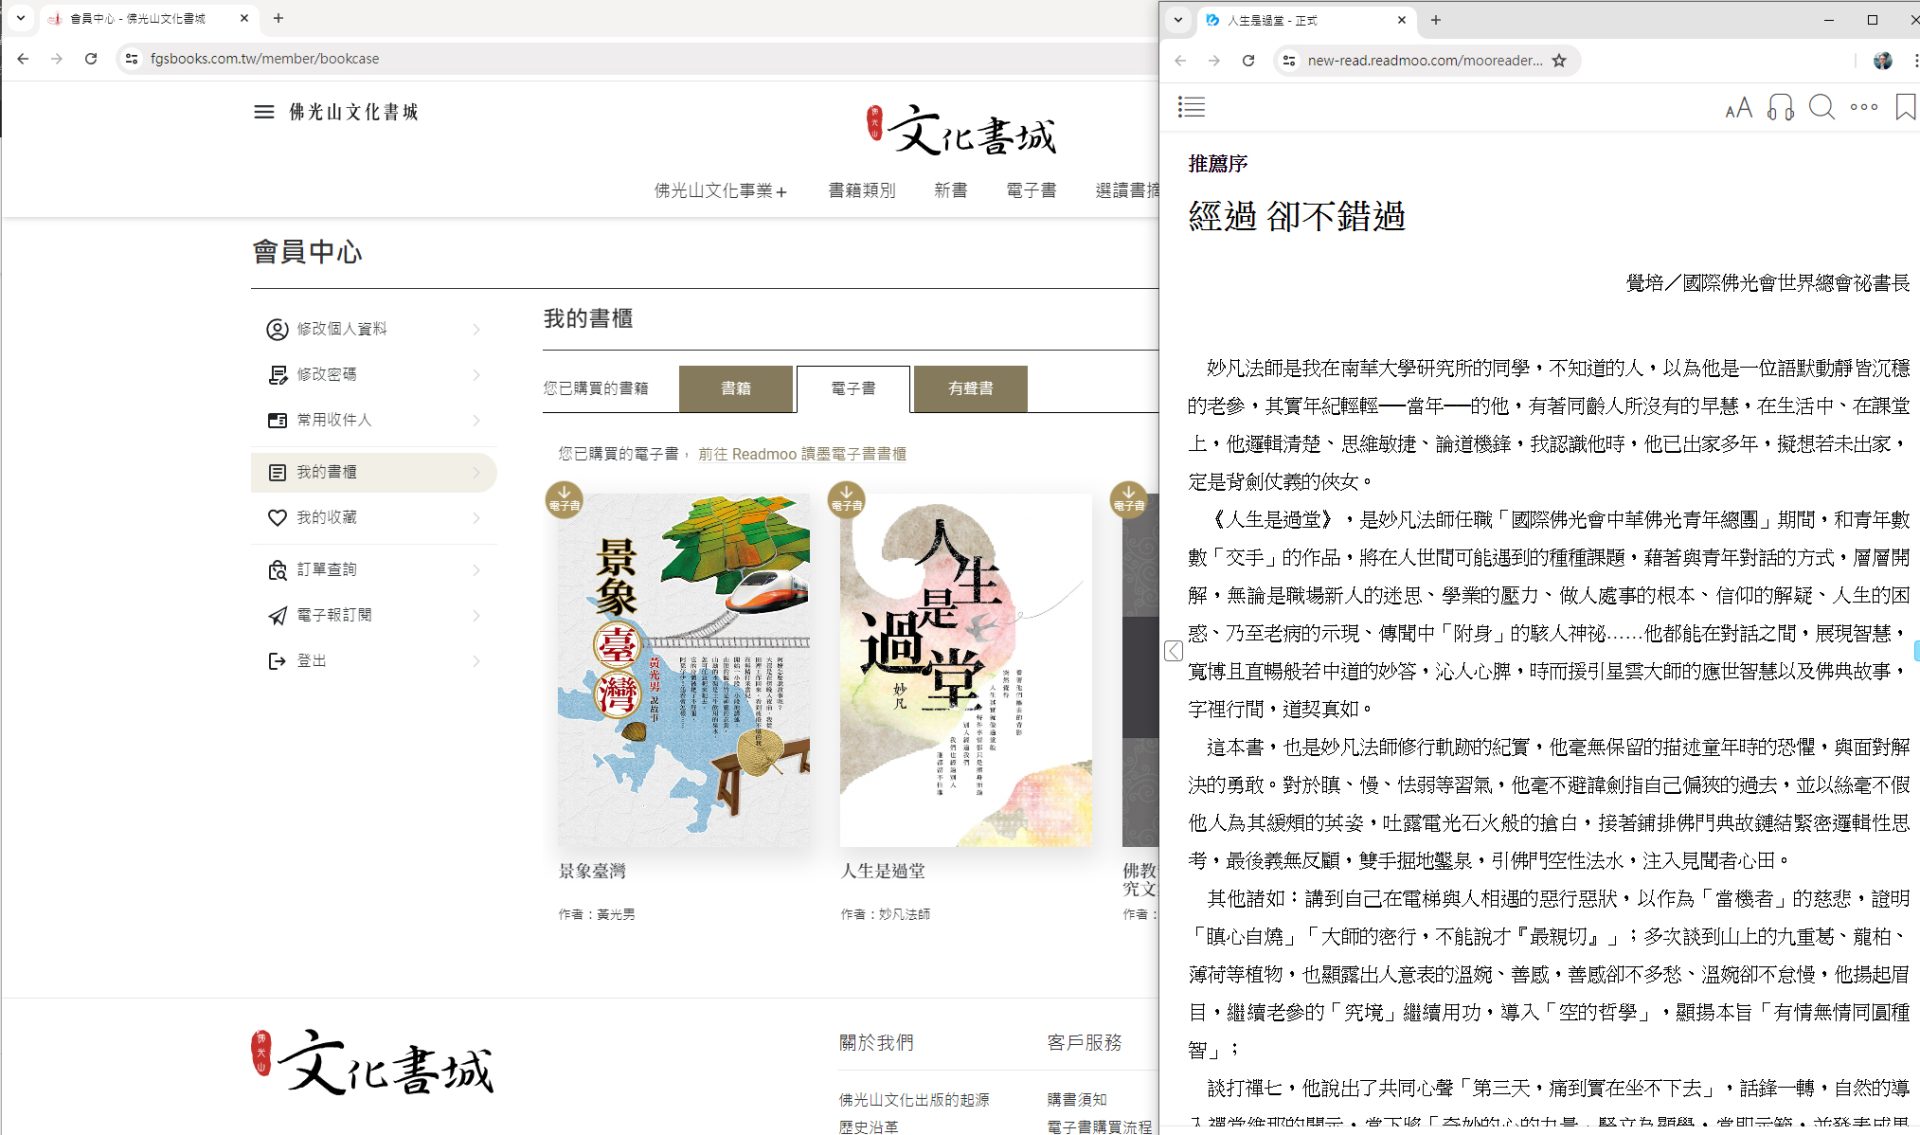
Task: Click the bookmark icon in reader toolbar
Action: pyautogui.click(x=1905, y=107)
